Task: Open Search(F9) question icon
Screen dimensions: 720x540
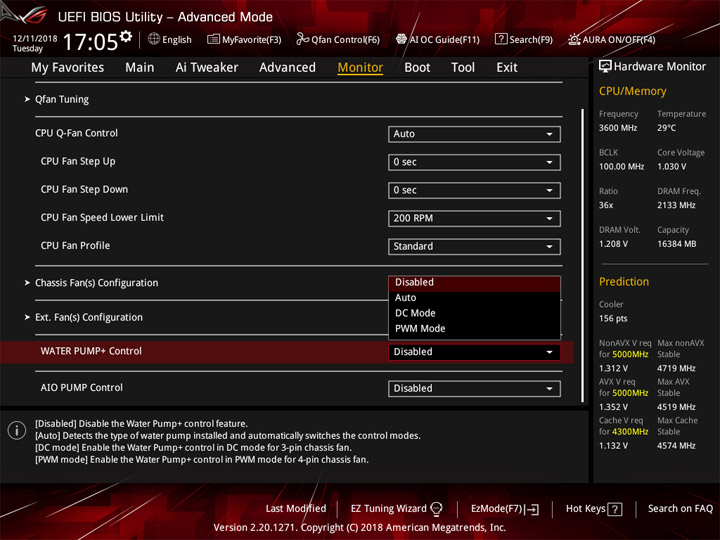Action: pyautogui.click(x=501, y=39)
